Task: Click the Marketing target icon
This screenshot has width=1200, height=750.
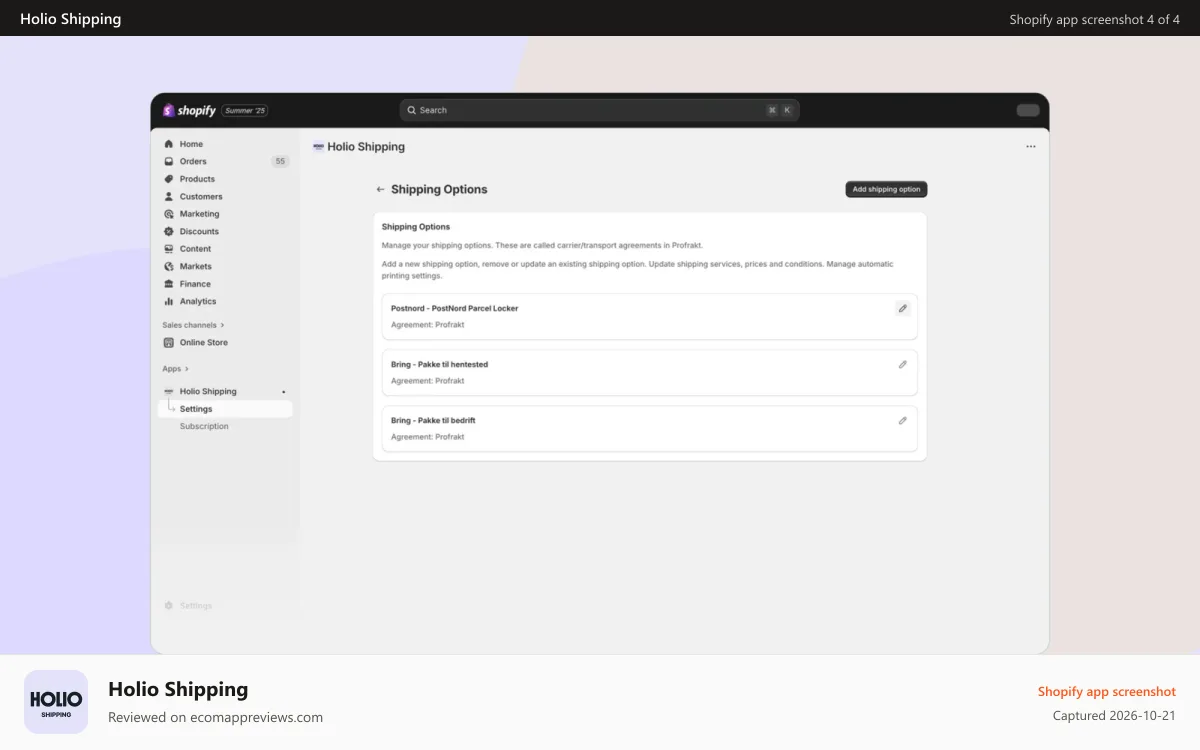Action: click(x=169, y=214)
